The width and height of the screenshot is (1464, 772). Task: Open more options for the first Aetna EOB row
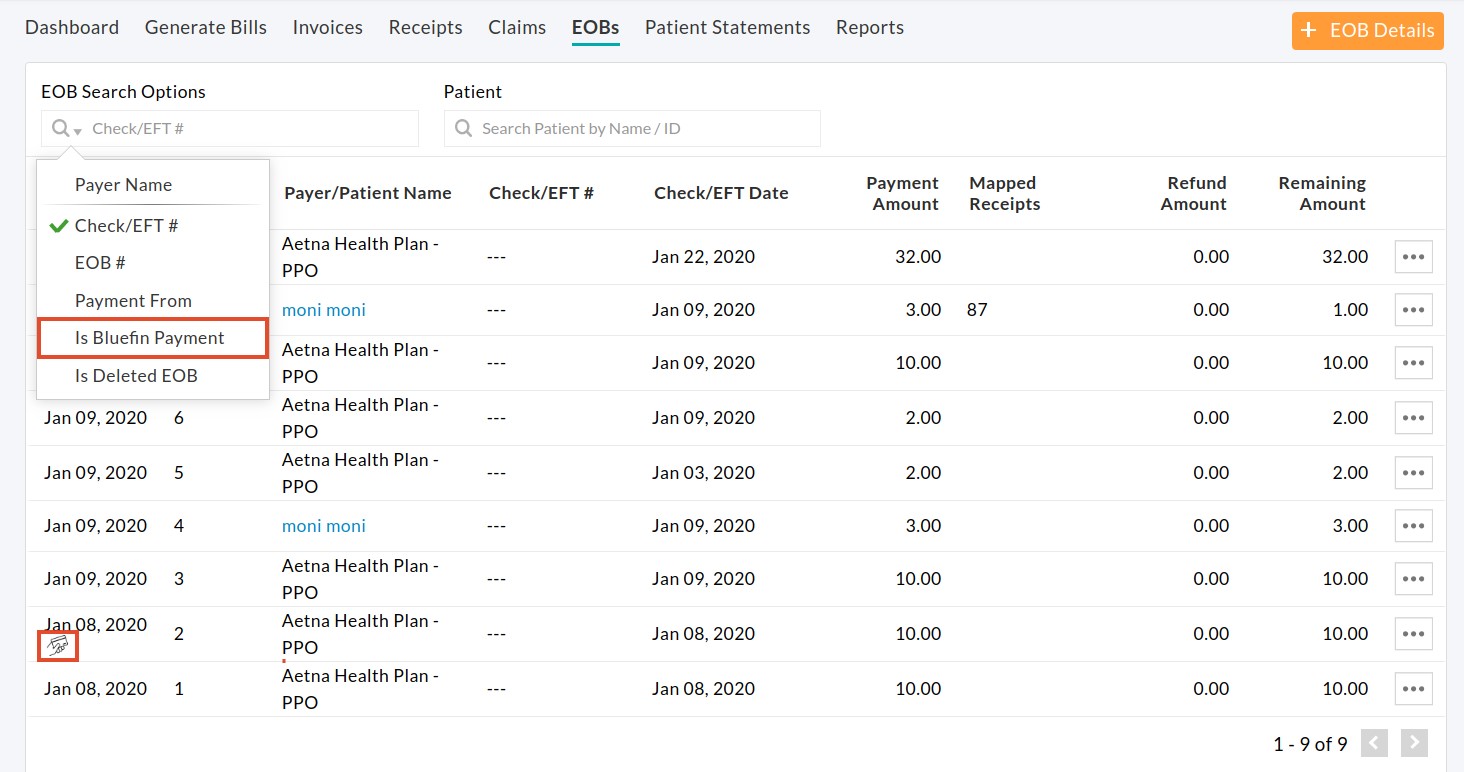pos(1413,256)
